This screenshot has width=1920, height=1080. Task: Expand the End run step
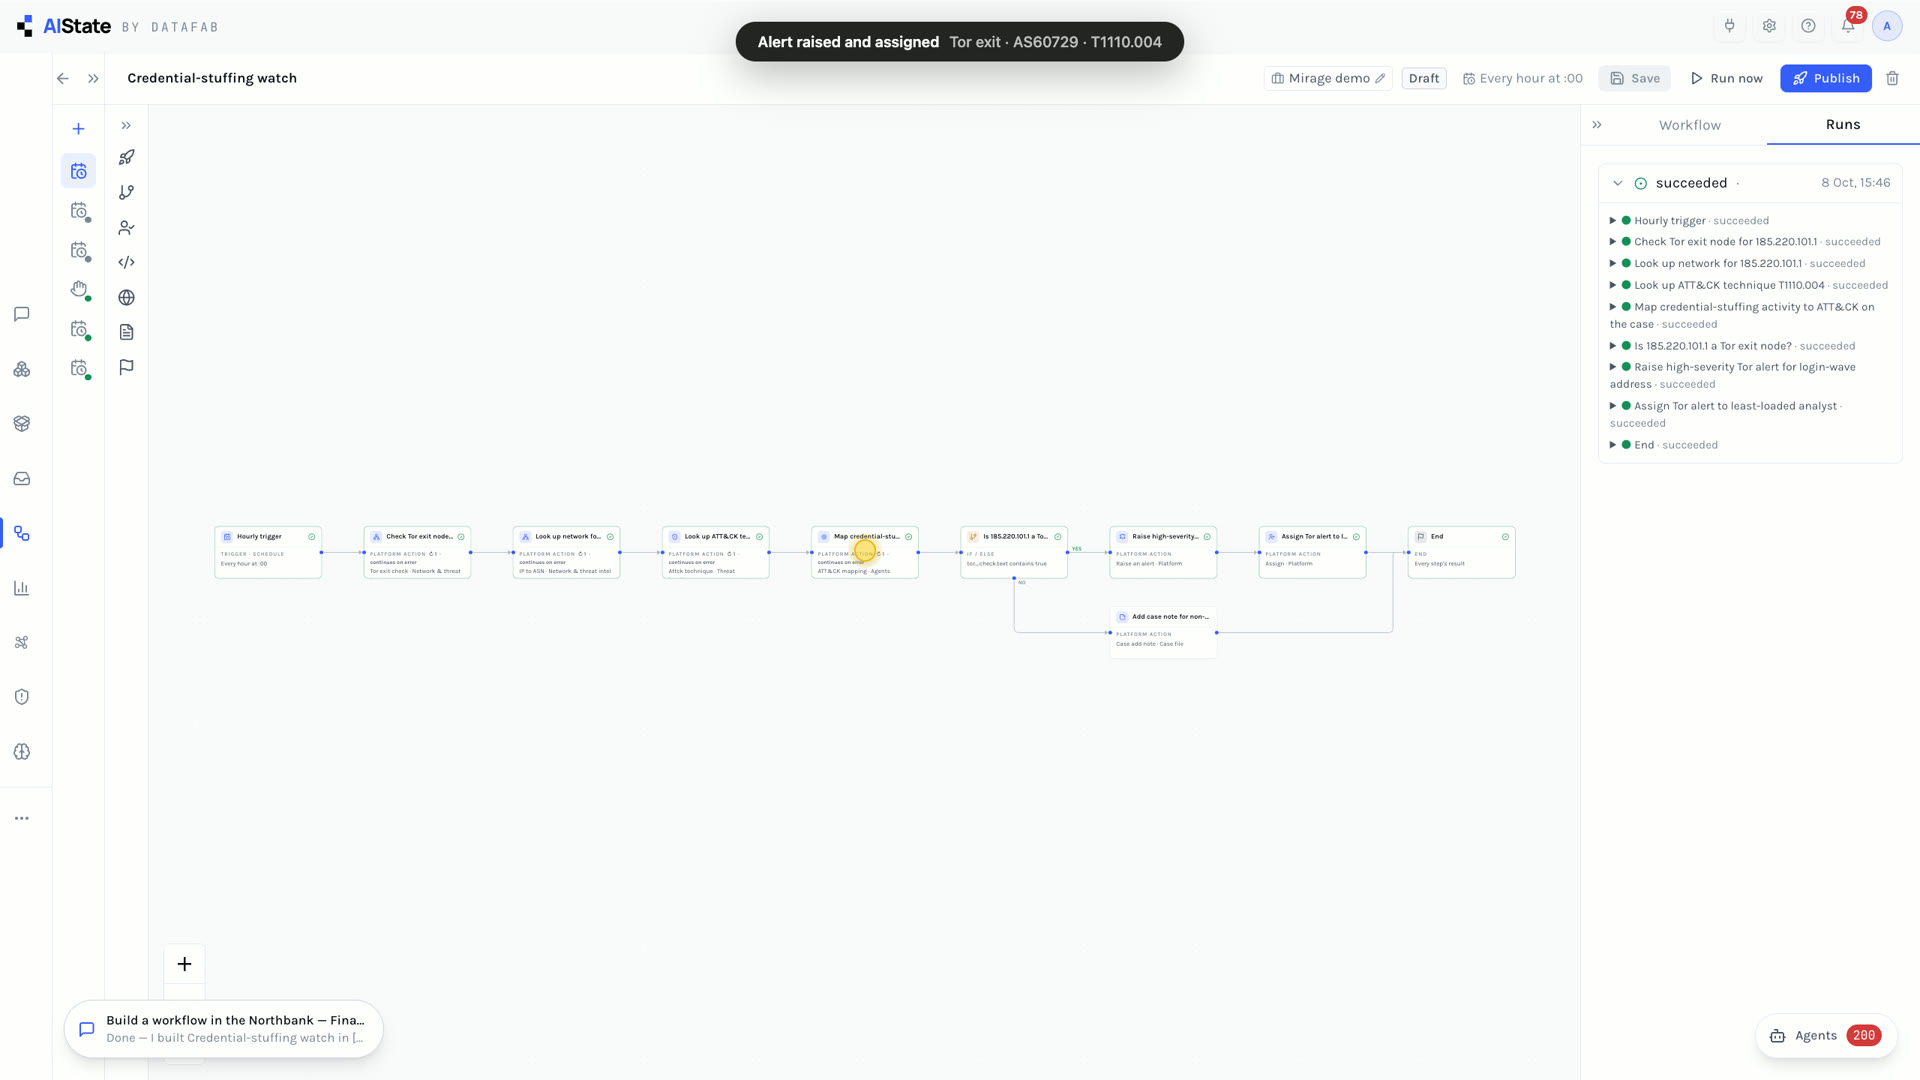[1612, 445]
